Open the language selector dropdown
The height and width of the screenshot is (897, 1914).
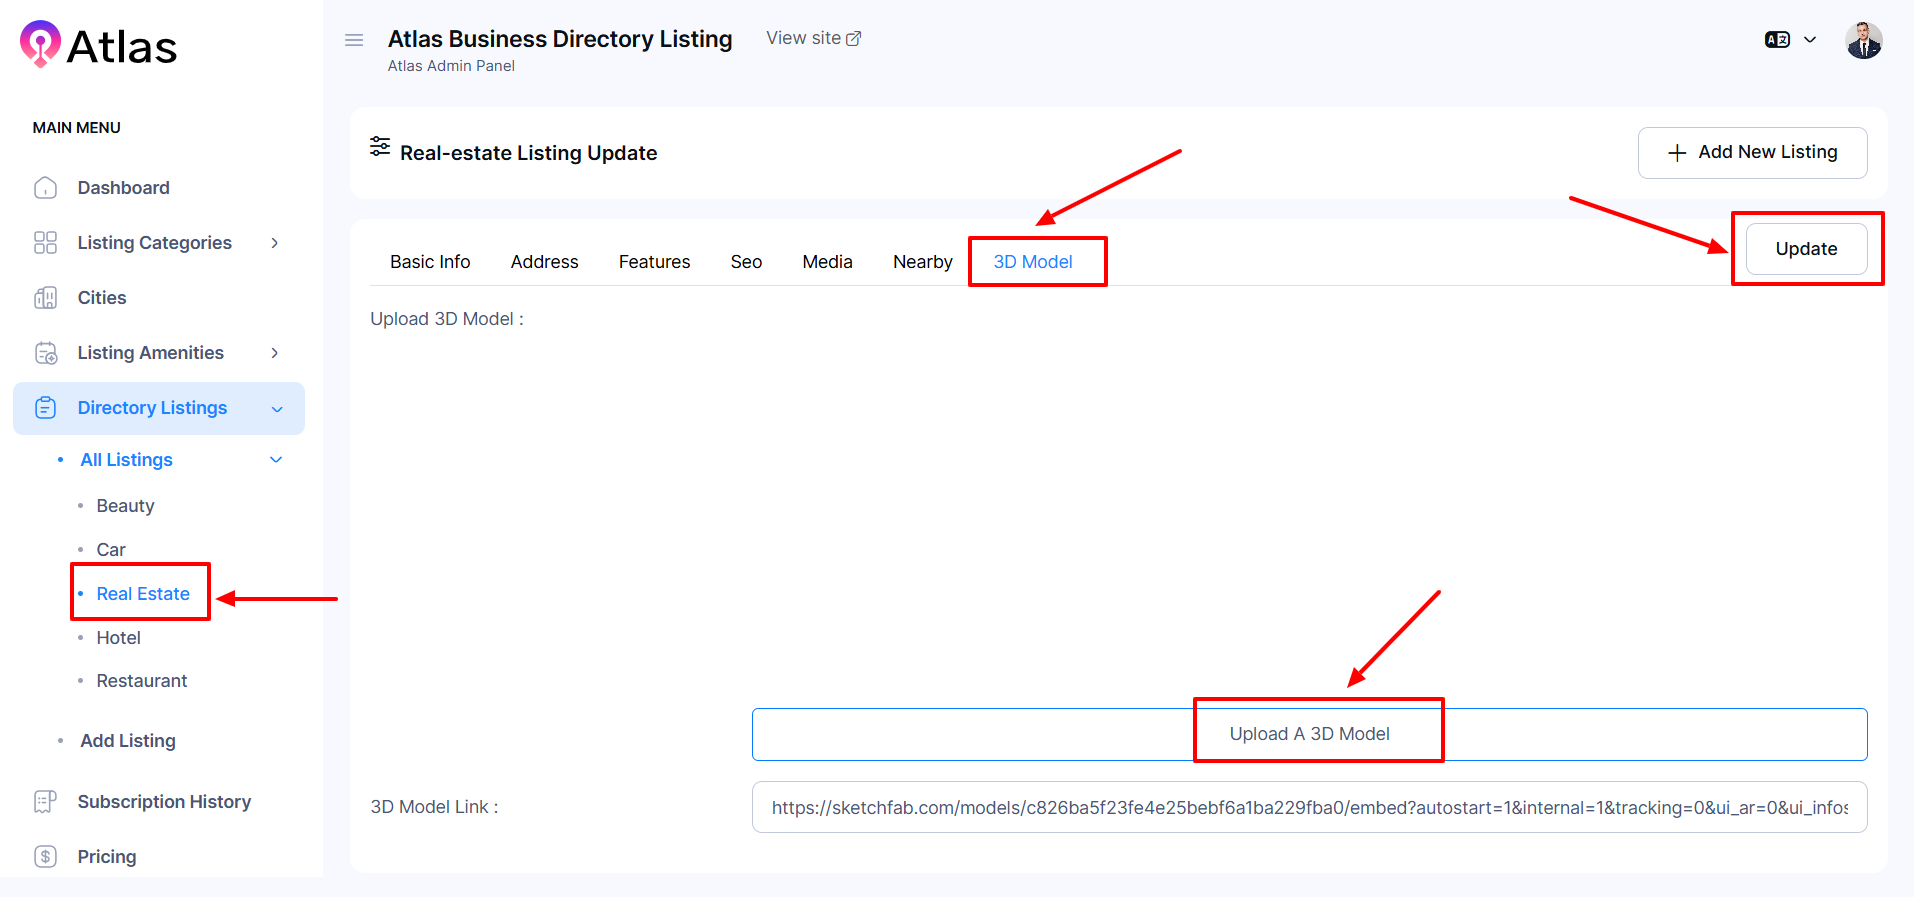(x=1790, y=40)
